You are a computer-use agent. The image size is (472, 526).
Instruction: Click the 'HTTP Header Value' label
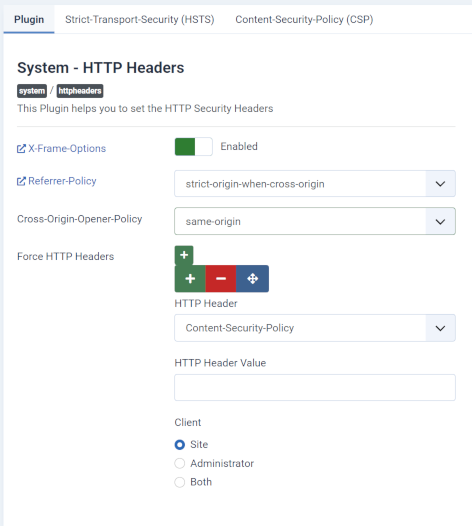pos(220,363)
